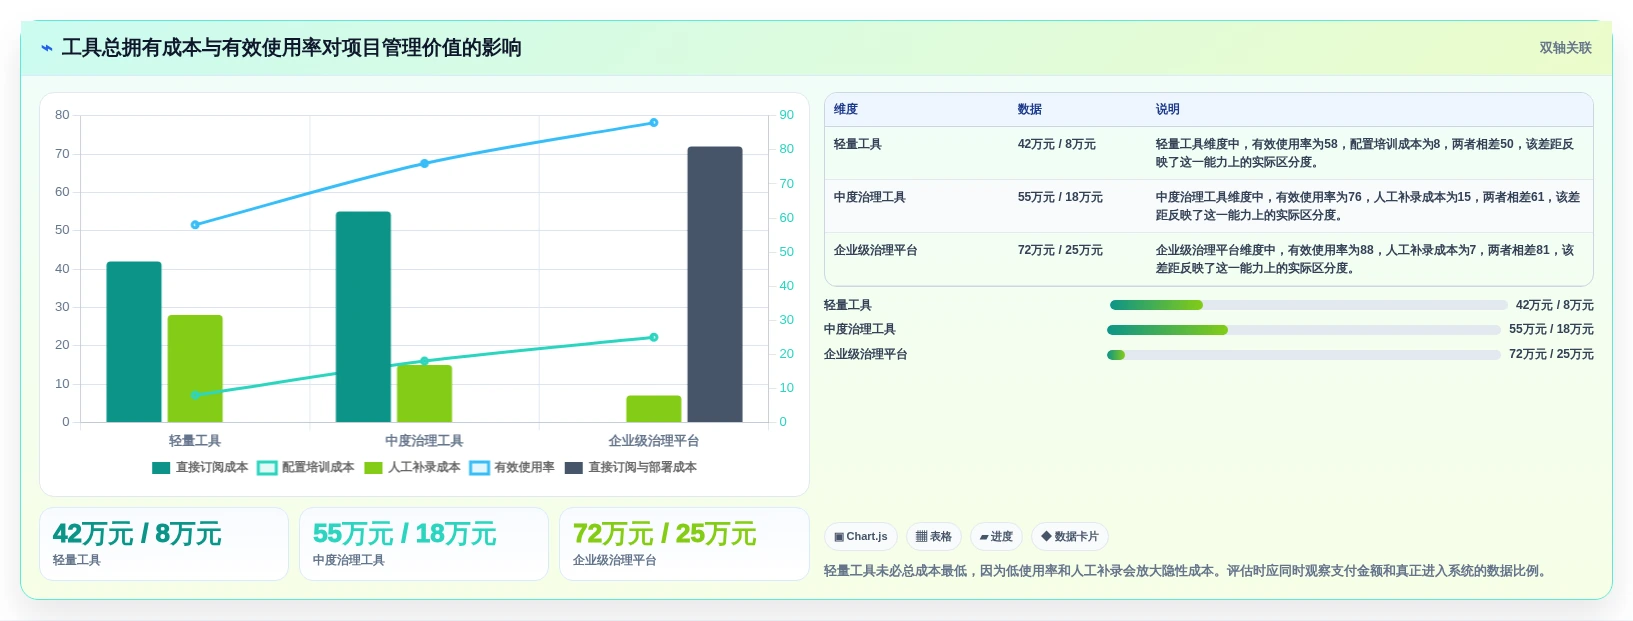Click the 企业级治理平台 x-axis label
The height and width of the screenshot is (621, 1633).
click(654, 441)
